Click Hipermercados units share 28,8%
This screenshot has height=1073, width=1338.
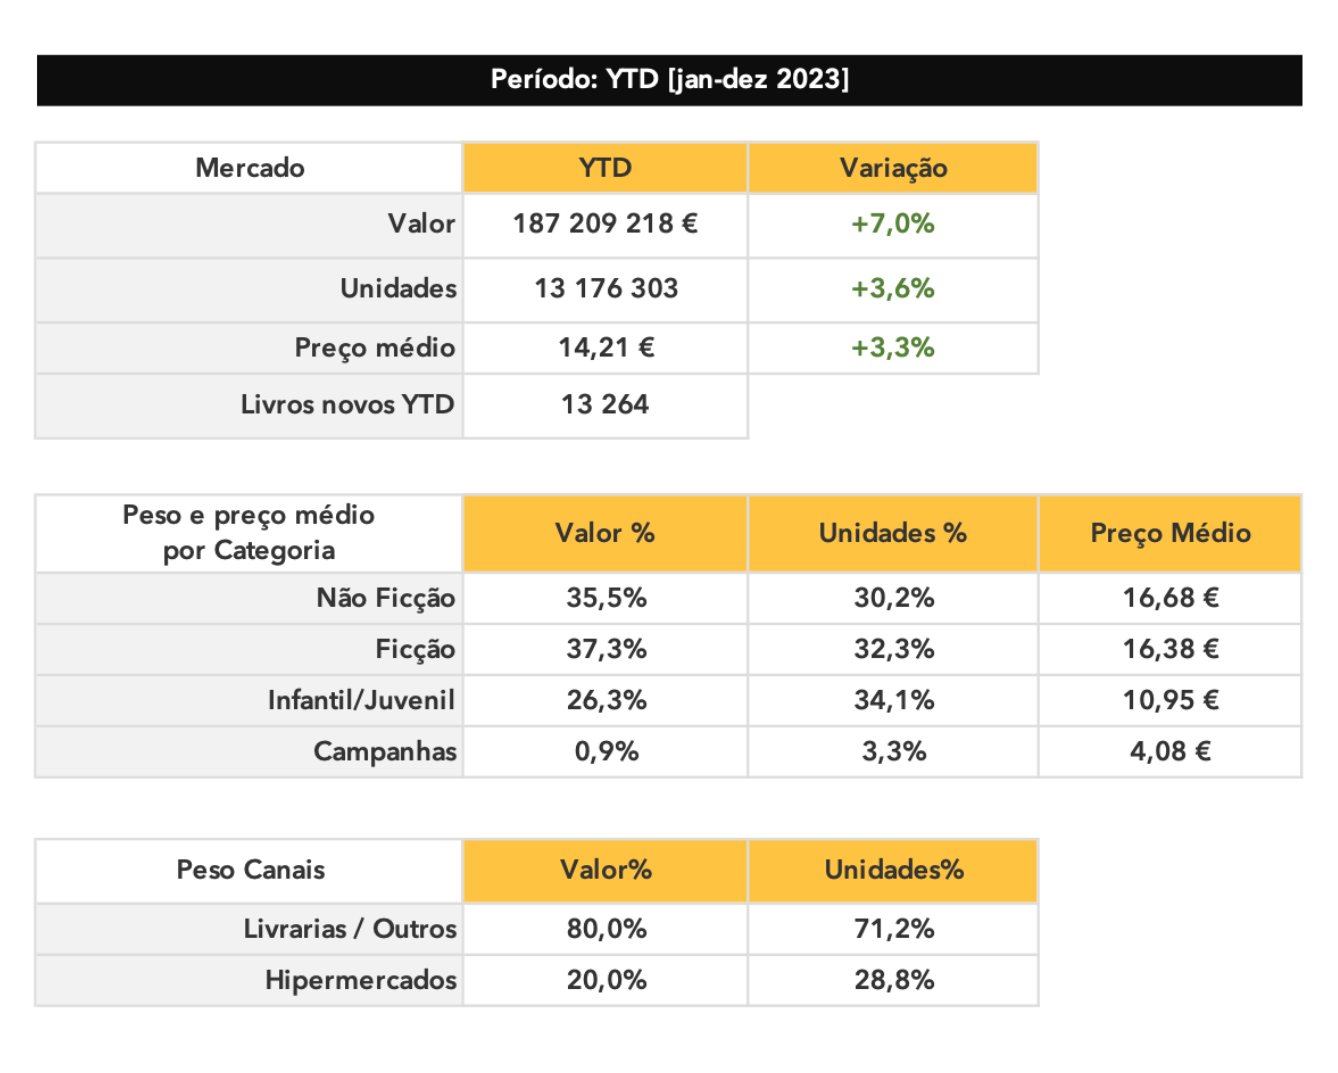(893, 980)
